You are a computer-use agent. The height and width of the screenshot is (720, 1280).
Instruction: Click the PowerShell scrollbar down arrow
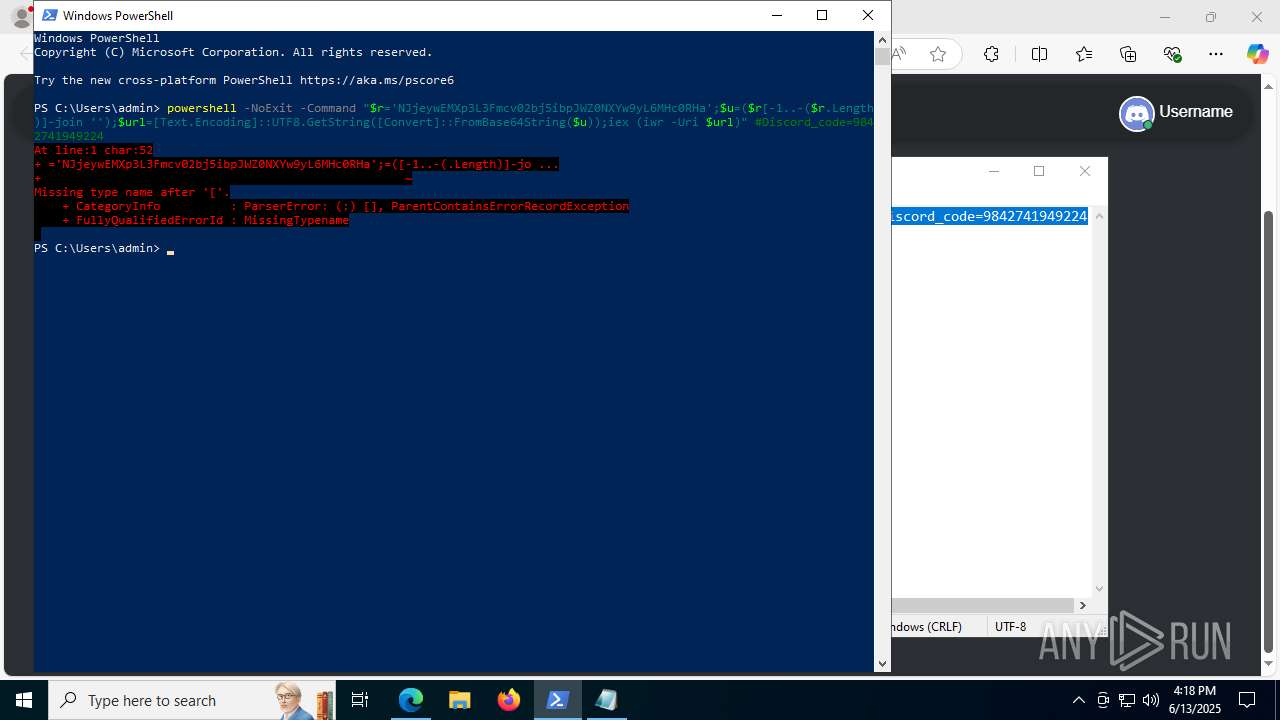[882, 663]
